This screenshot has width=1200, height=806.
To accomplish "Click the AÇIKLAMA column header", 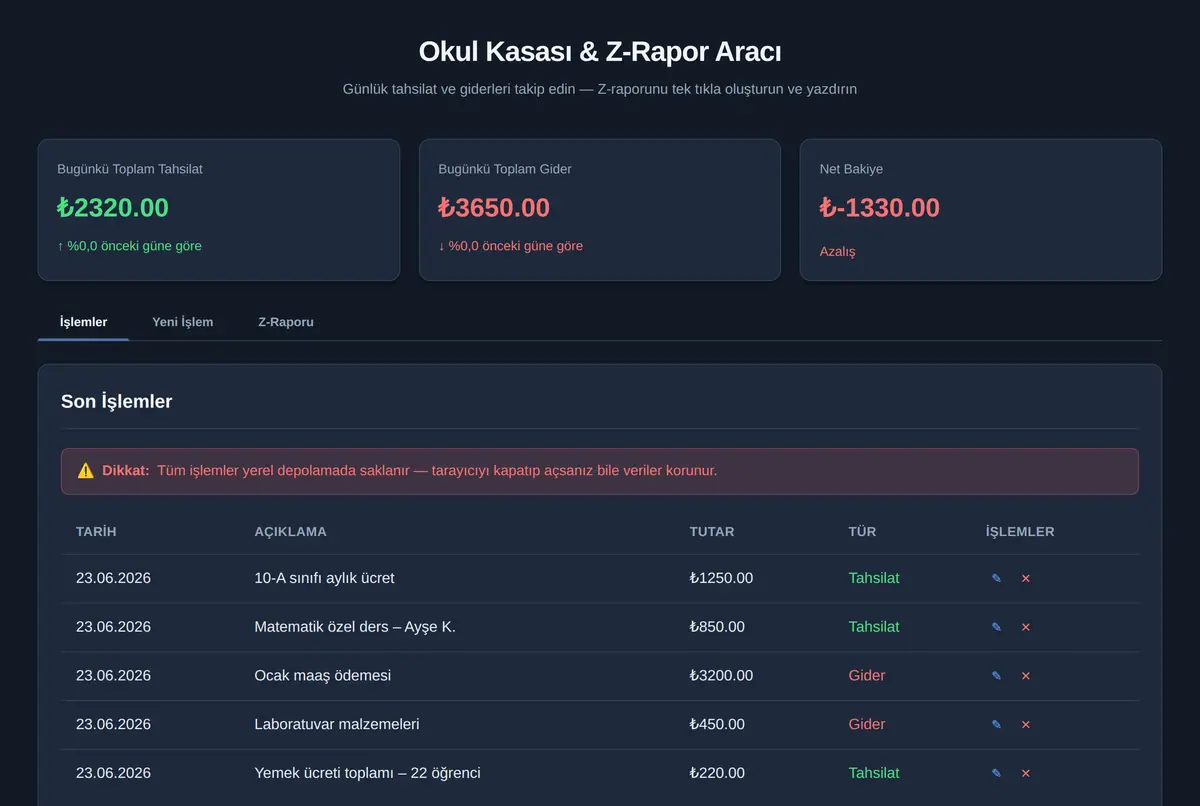I will point(291,532).
